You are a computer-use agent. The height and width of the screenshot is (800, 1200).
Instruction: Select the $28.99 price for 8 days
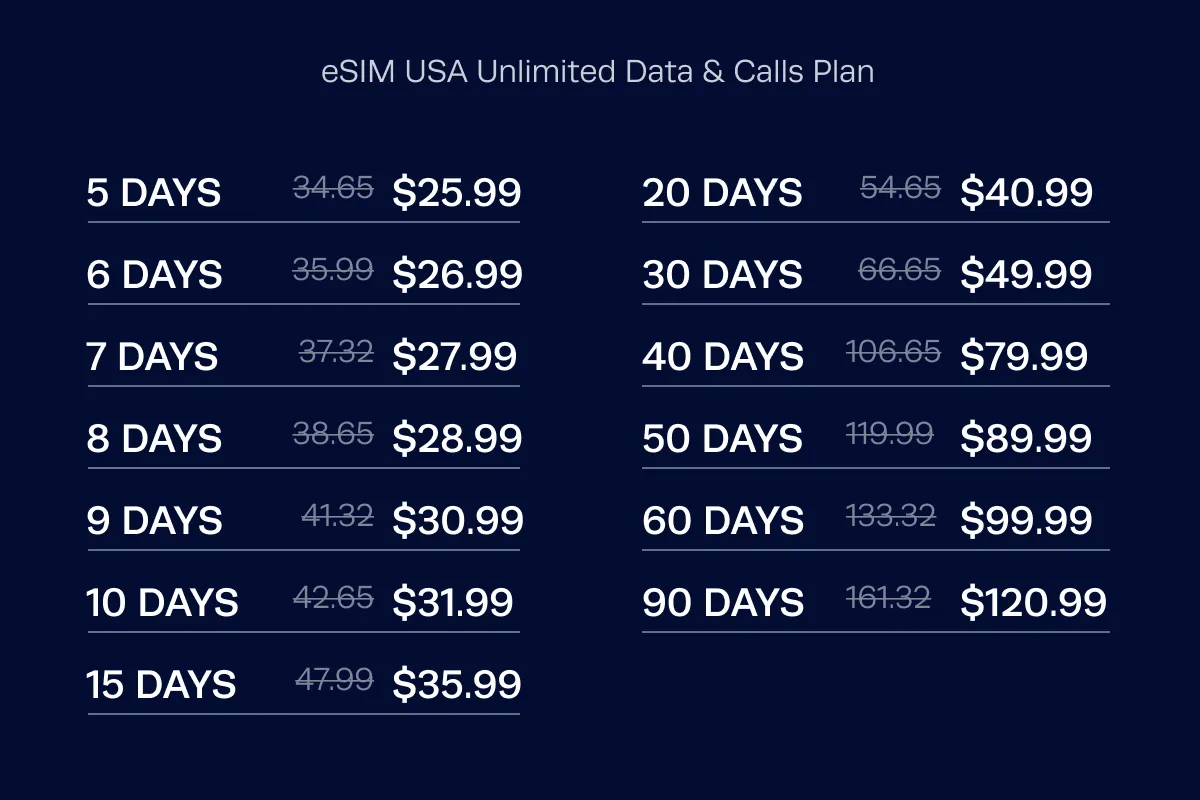coord(456,438)
